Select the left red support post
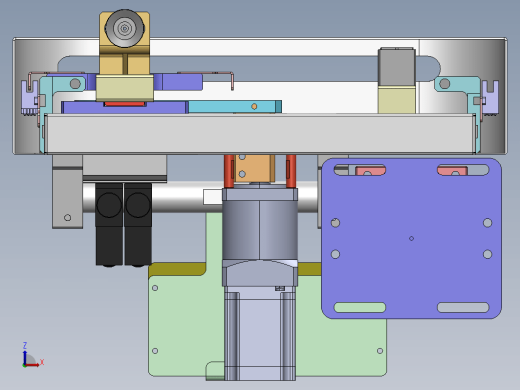Image resolution: width=520 pixels, height=390 pixels. 229,171
